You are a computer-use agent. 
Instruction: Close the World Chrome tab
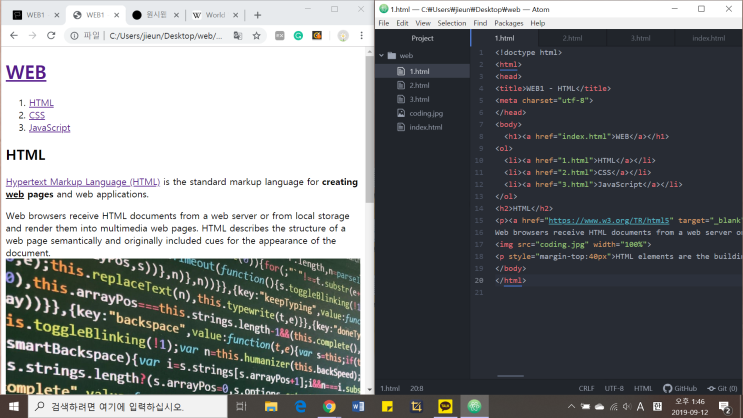tap(236, 15)
